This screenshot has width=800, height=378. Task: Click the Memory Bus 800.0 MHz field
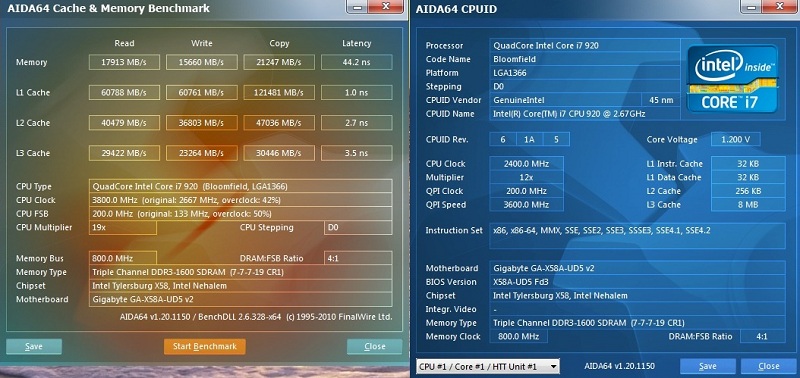click(122, 258)
